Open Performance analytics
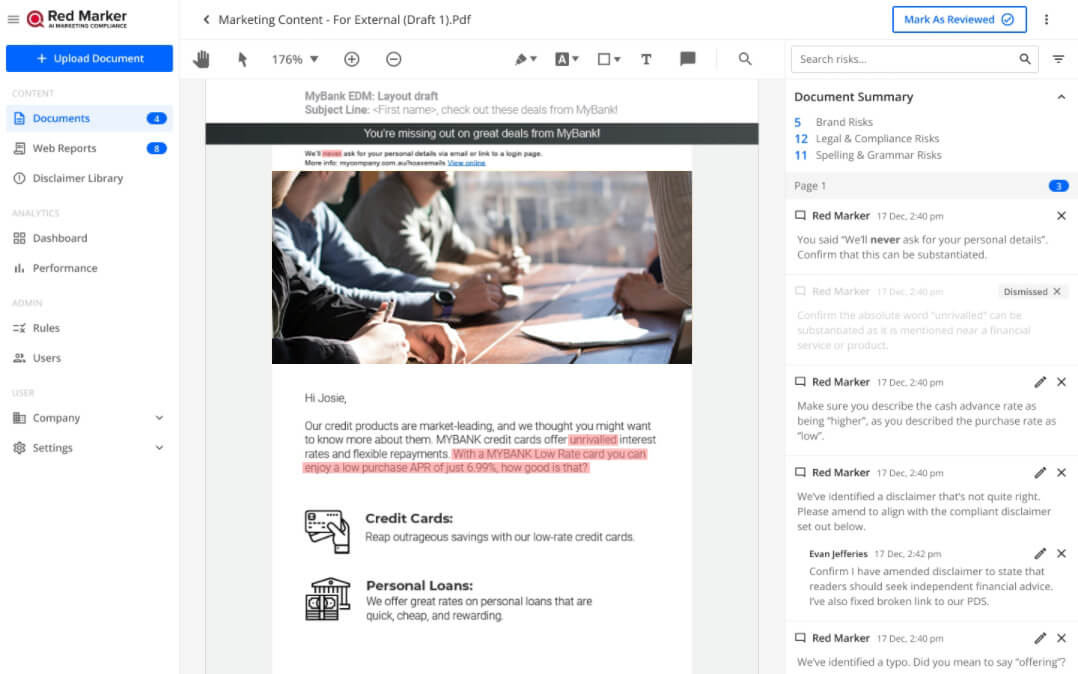This screenshot has height=674, width=1078. tap(65, 268)
